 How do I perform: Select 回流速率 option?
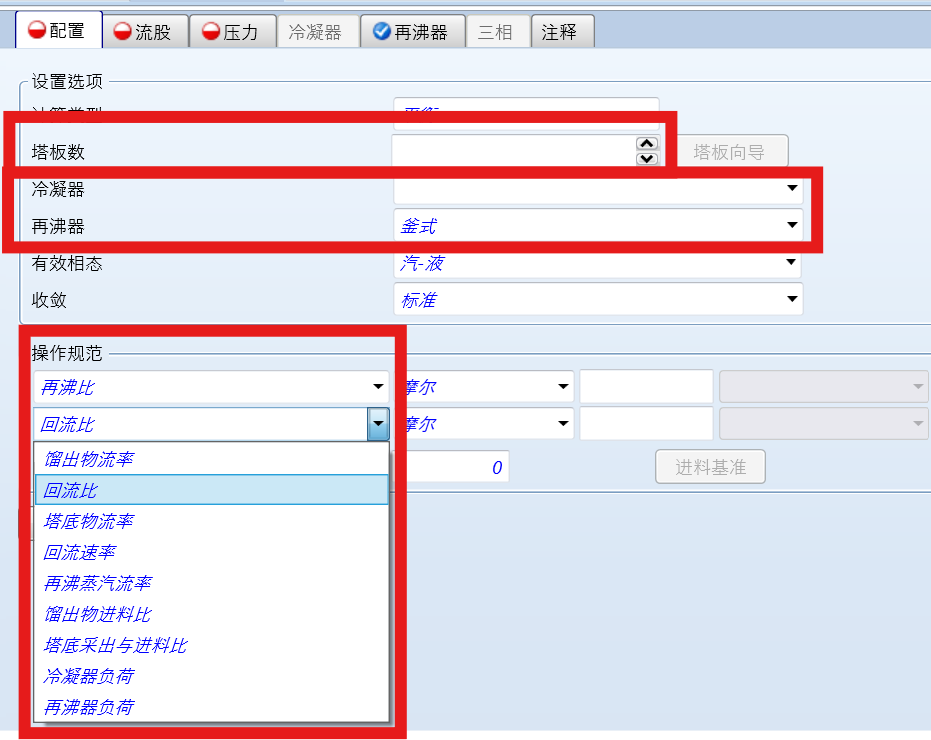[79, 552]
